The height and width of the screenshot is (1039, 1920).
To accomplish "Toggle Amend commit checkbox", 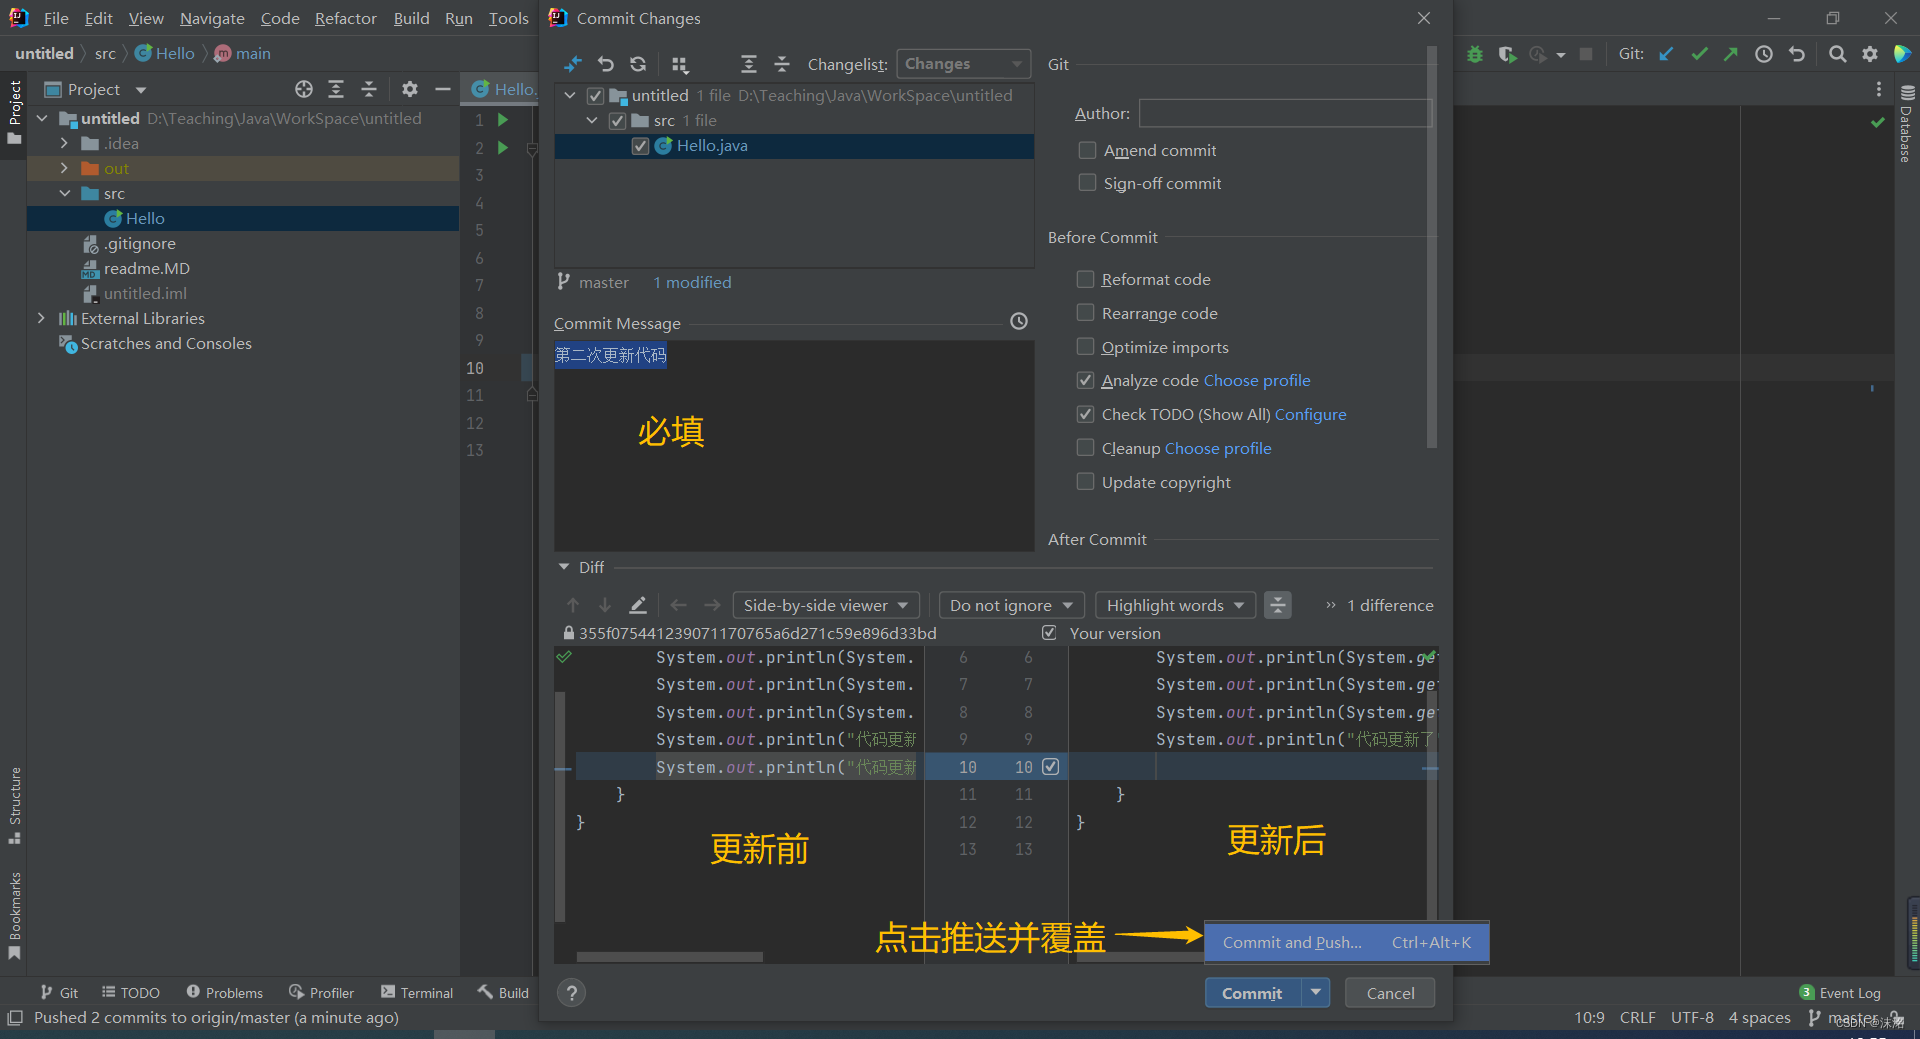I will coord(1087,150).
